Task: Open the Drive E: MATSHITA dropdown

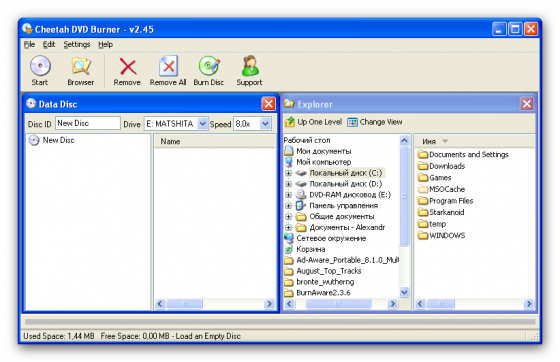Action: click(x=202, y=124)
